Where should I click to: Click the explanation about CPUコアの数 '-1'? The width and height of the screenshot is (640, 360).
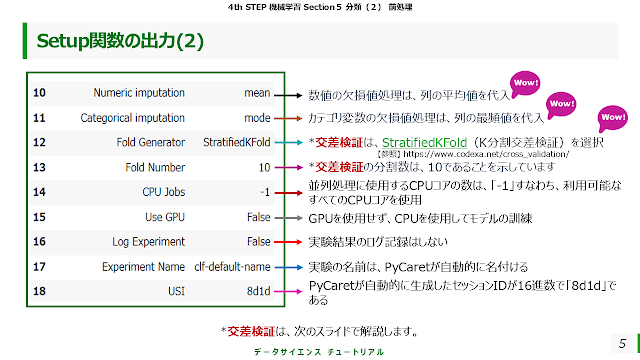[x=464, y=193]
